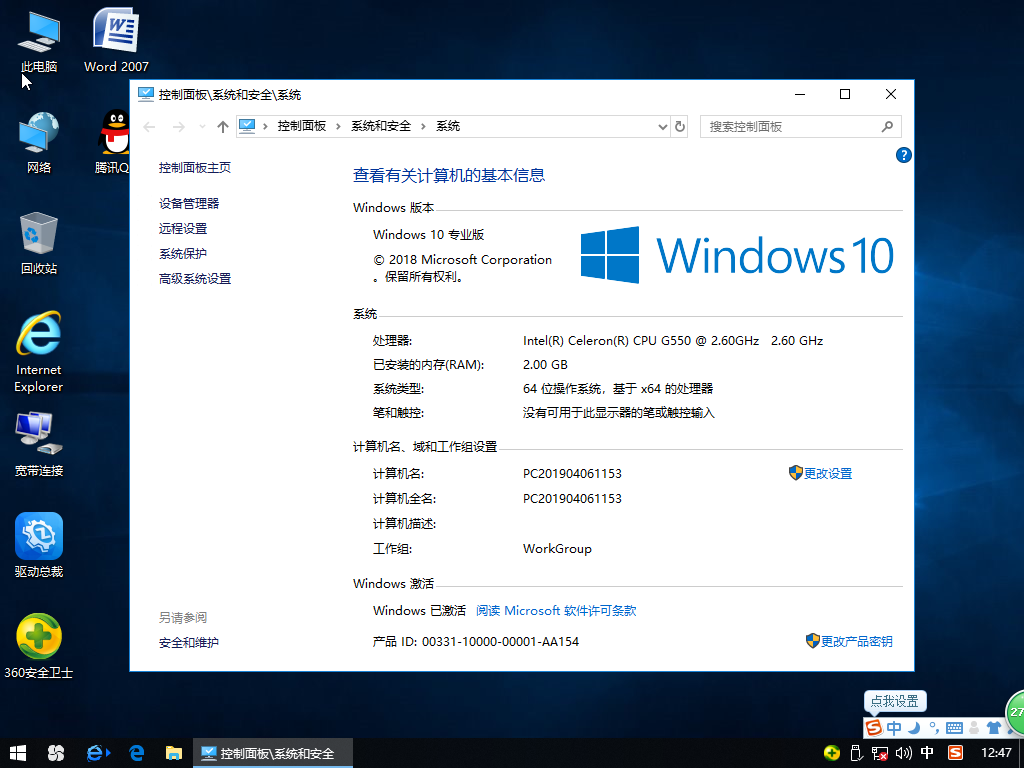Open the recent locations dropdown arrow
The width and height of the screenshot is (1024, 768).
click(x=202, y=127)
